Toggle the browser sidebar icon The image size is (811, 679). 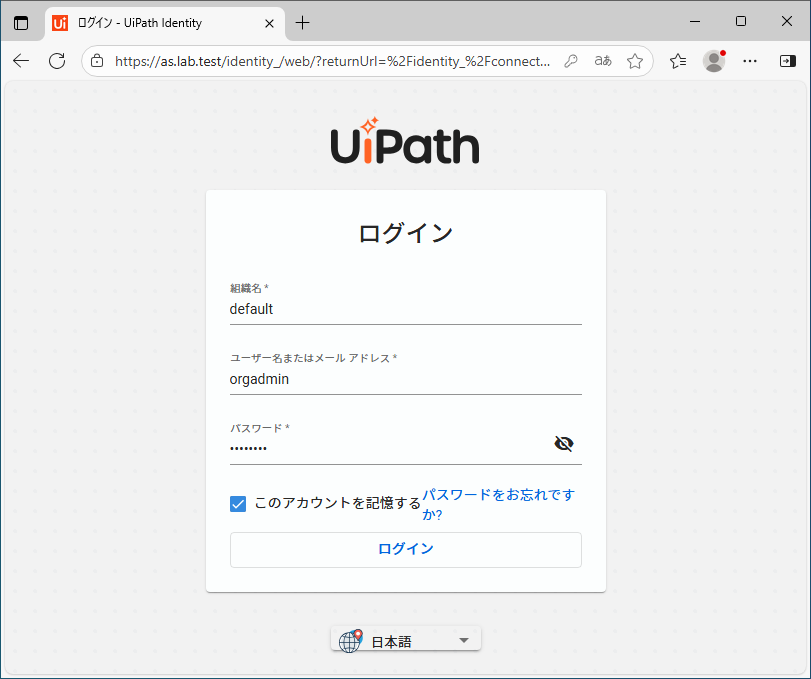788,61
